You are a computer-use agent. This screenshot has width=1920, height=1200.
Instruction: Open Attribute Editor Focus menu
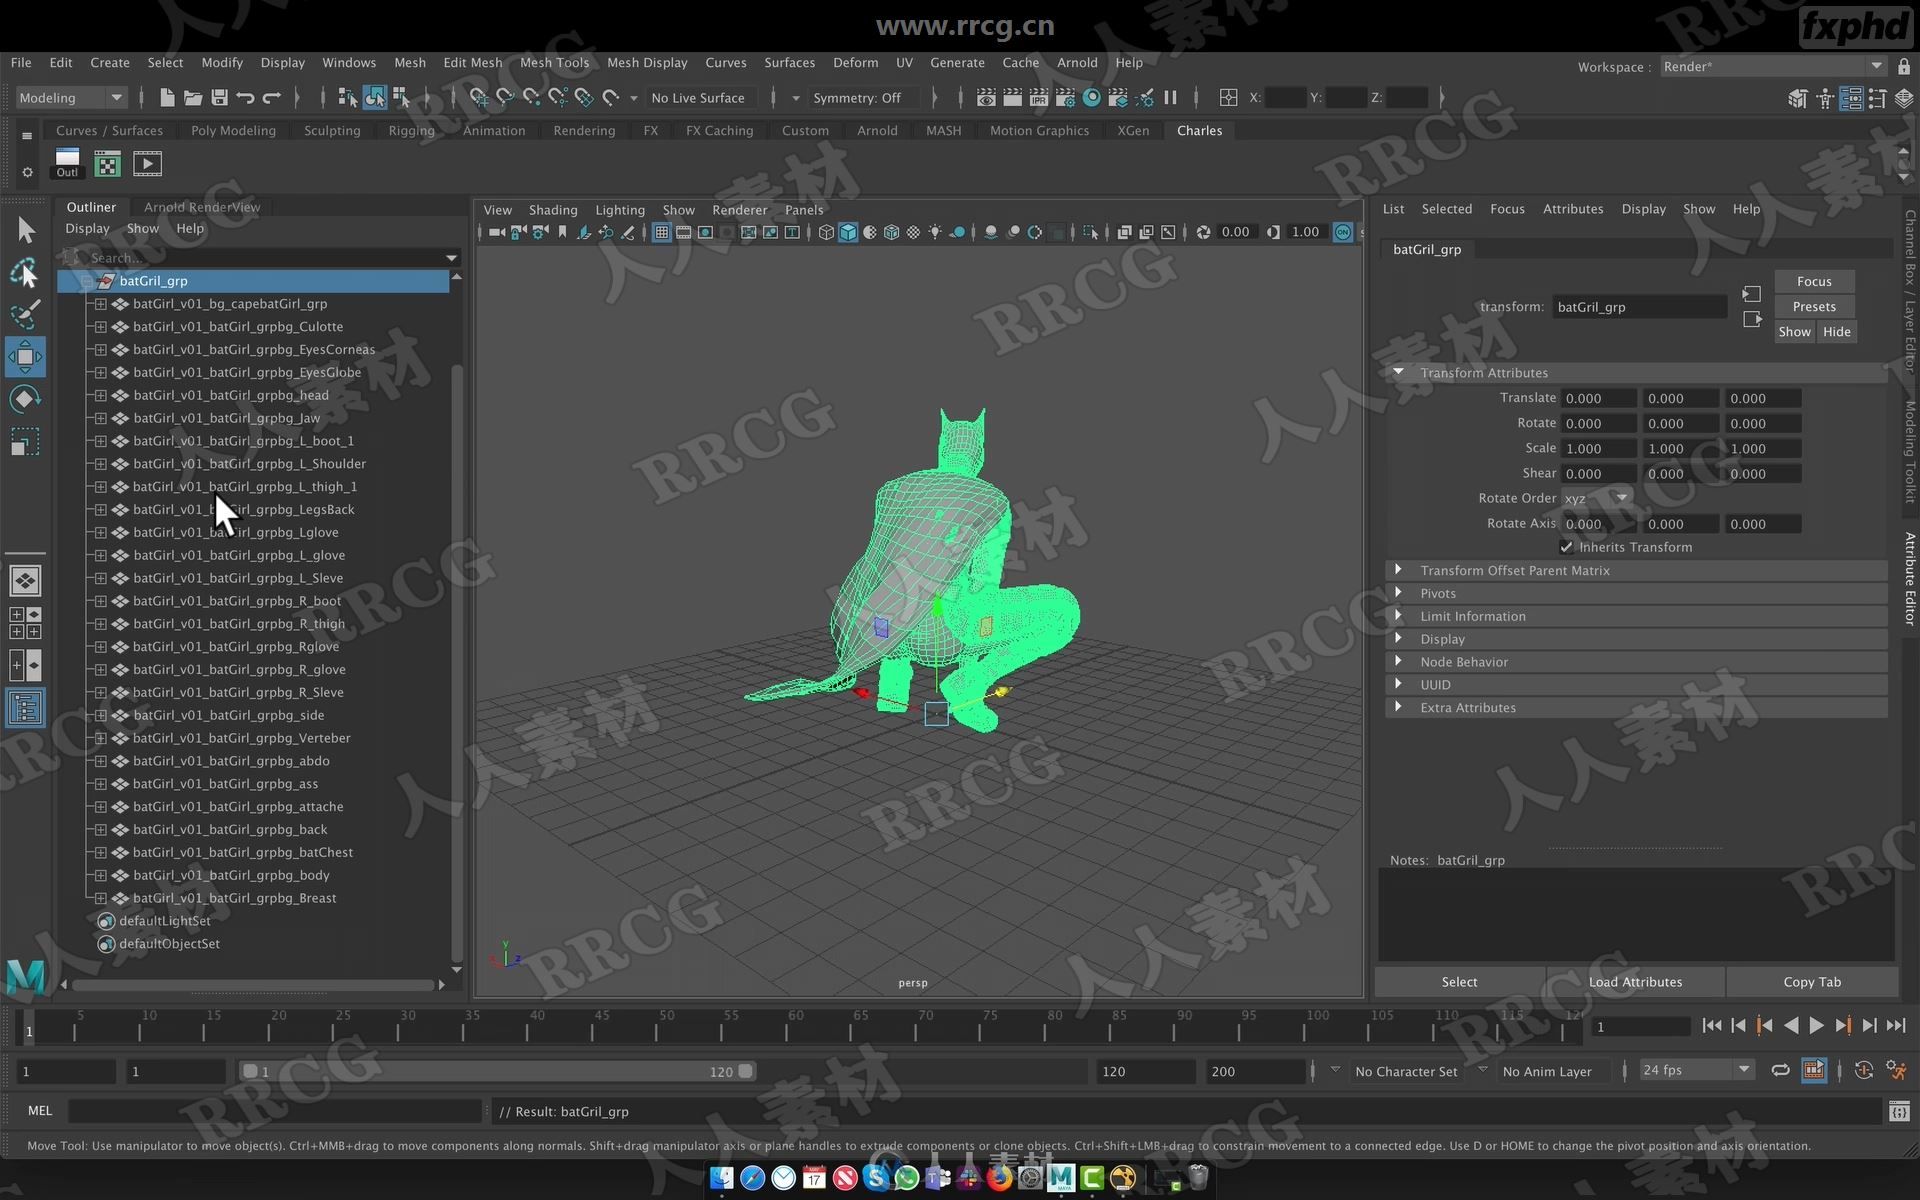(x=1507, y=208)
